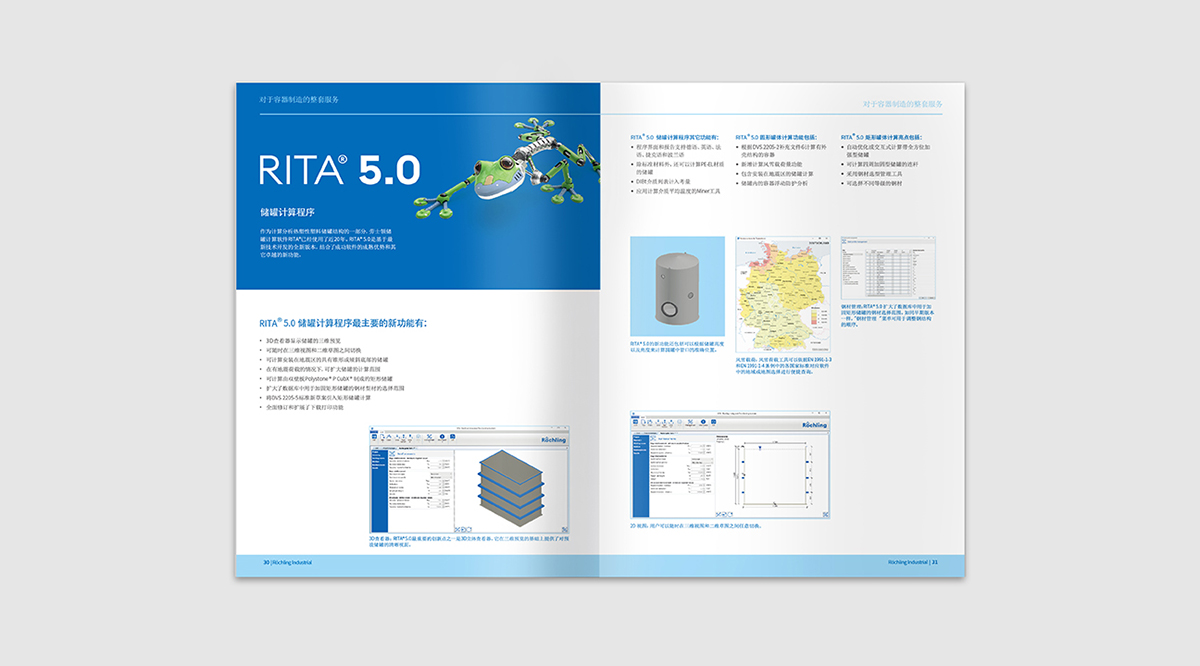1200x666 pixels.
Task: Click the footer "Röchling Industrial | 31"
Action: point(913,562)
